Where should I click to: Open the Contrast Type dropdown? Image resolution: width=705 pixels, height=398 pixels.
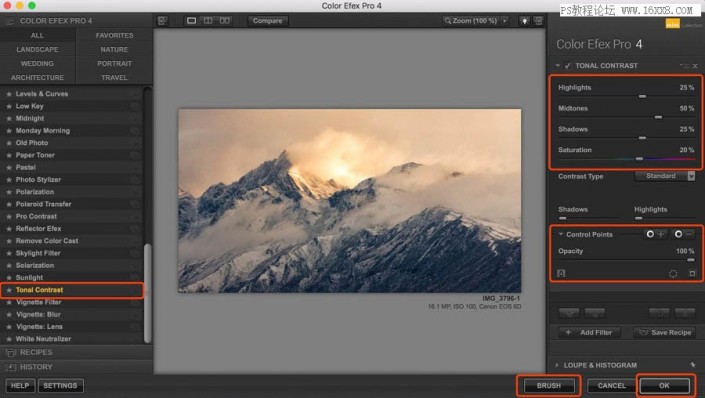(665, 176)
